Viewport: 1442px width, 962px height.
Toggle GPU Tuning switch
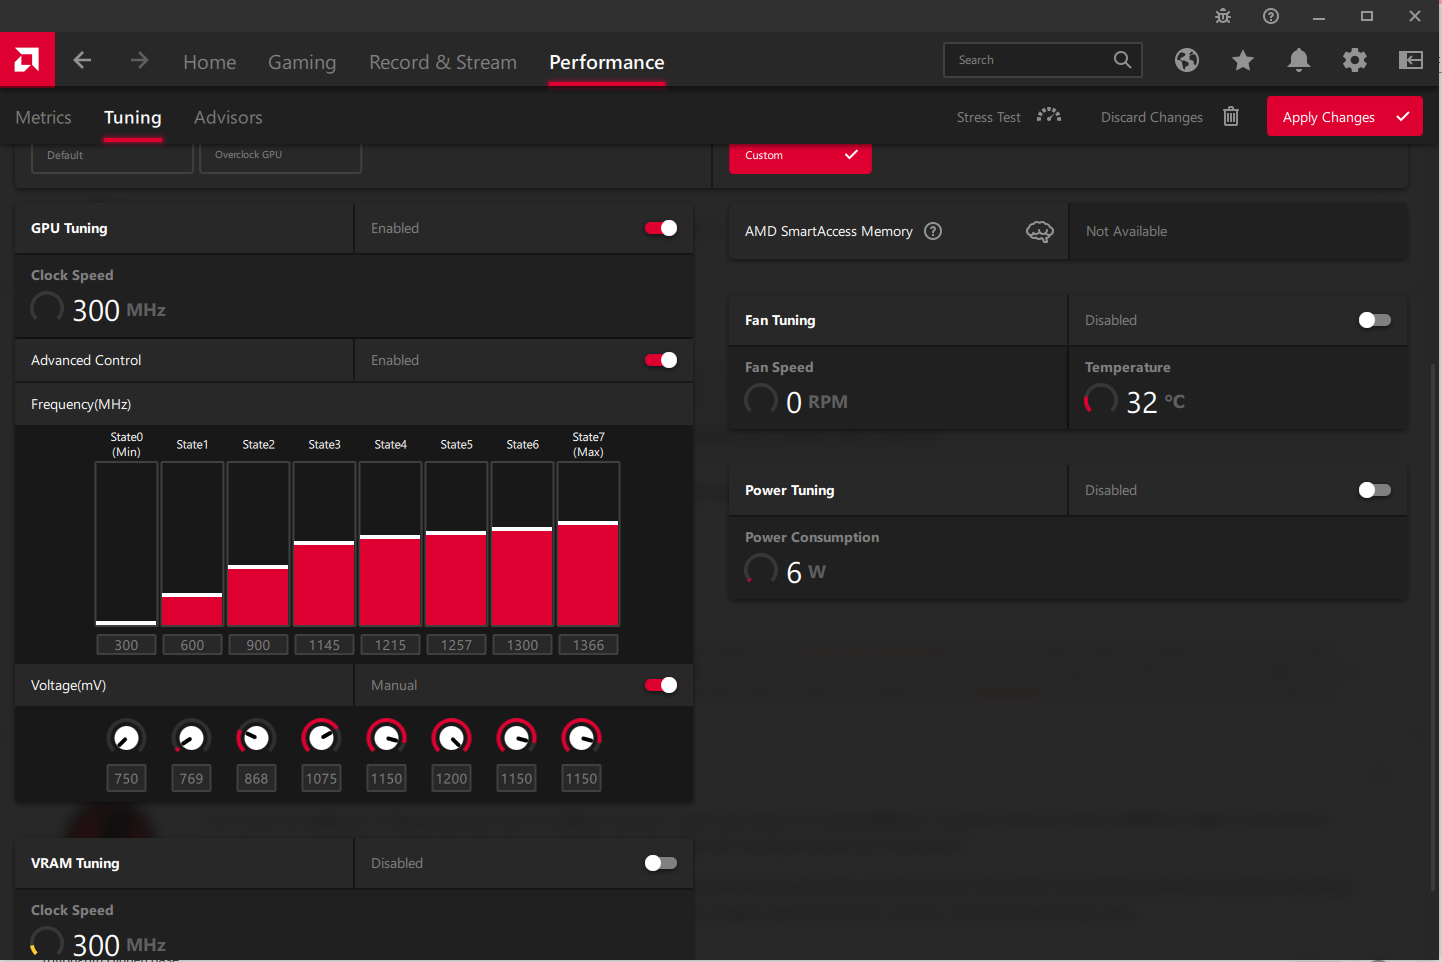(661, 228)
